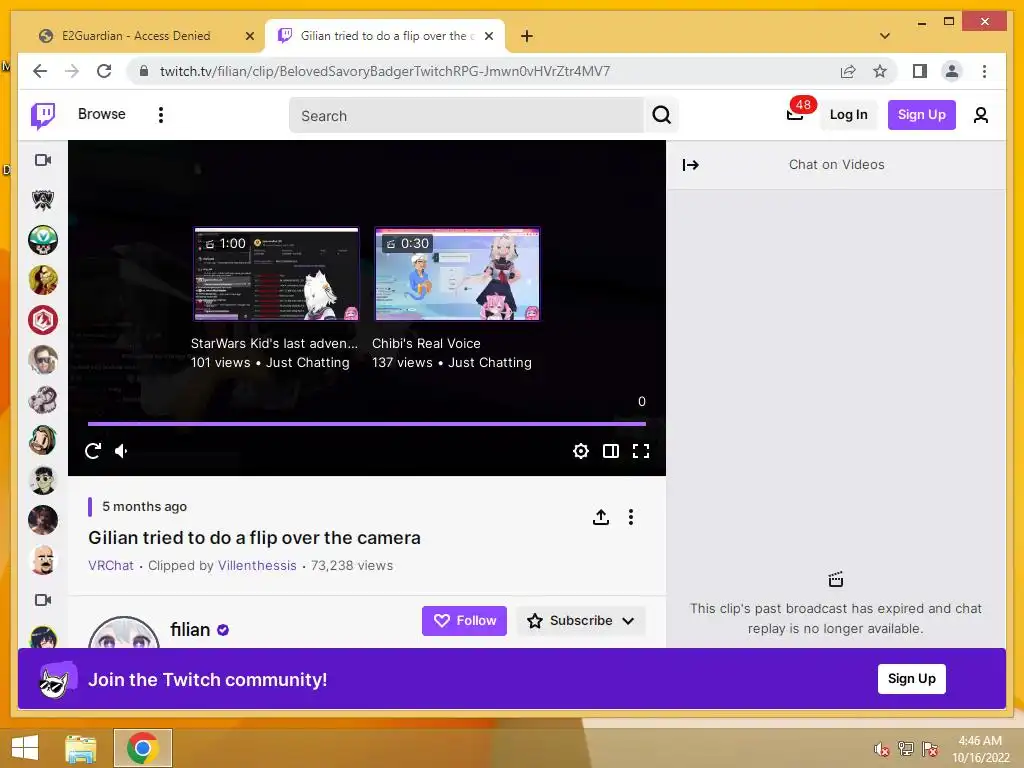1024x768 pixels.
Task: Open the Windows Start button
Action: [25, 748]
